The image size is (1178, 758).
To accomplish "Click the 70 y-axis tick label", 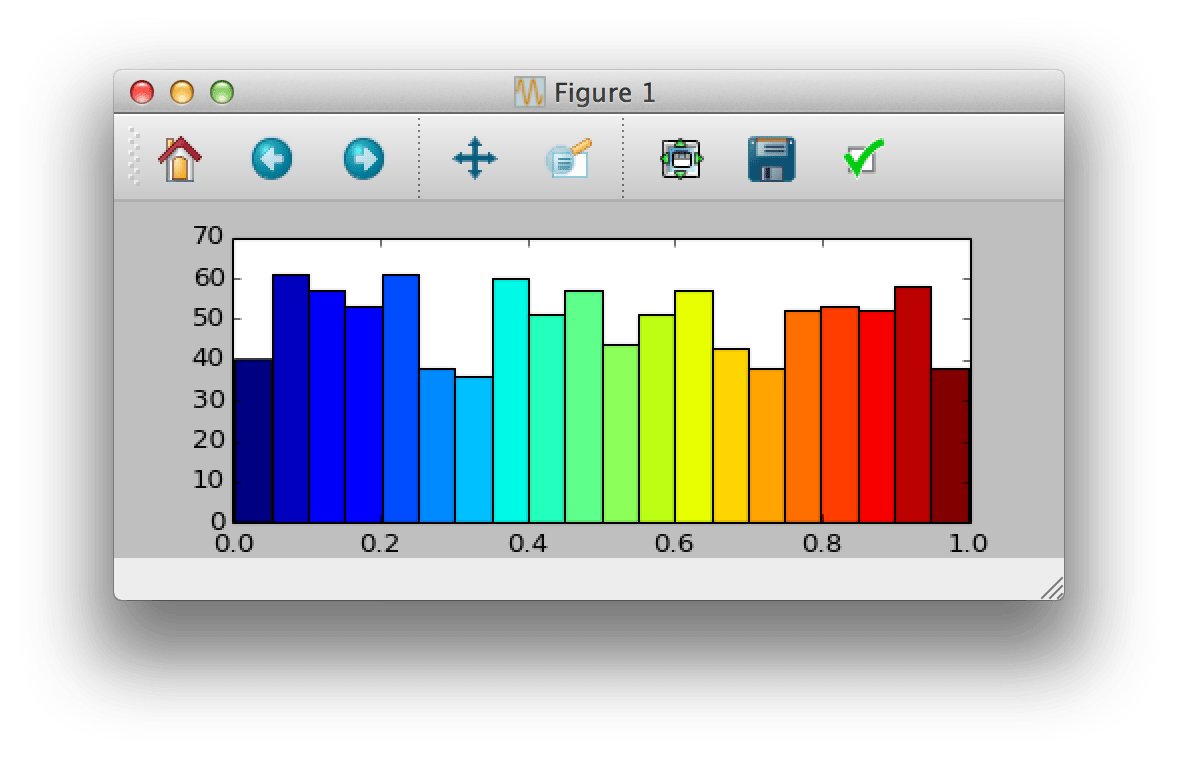I will click(206, 236).
